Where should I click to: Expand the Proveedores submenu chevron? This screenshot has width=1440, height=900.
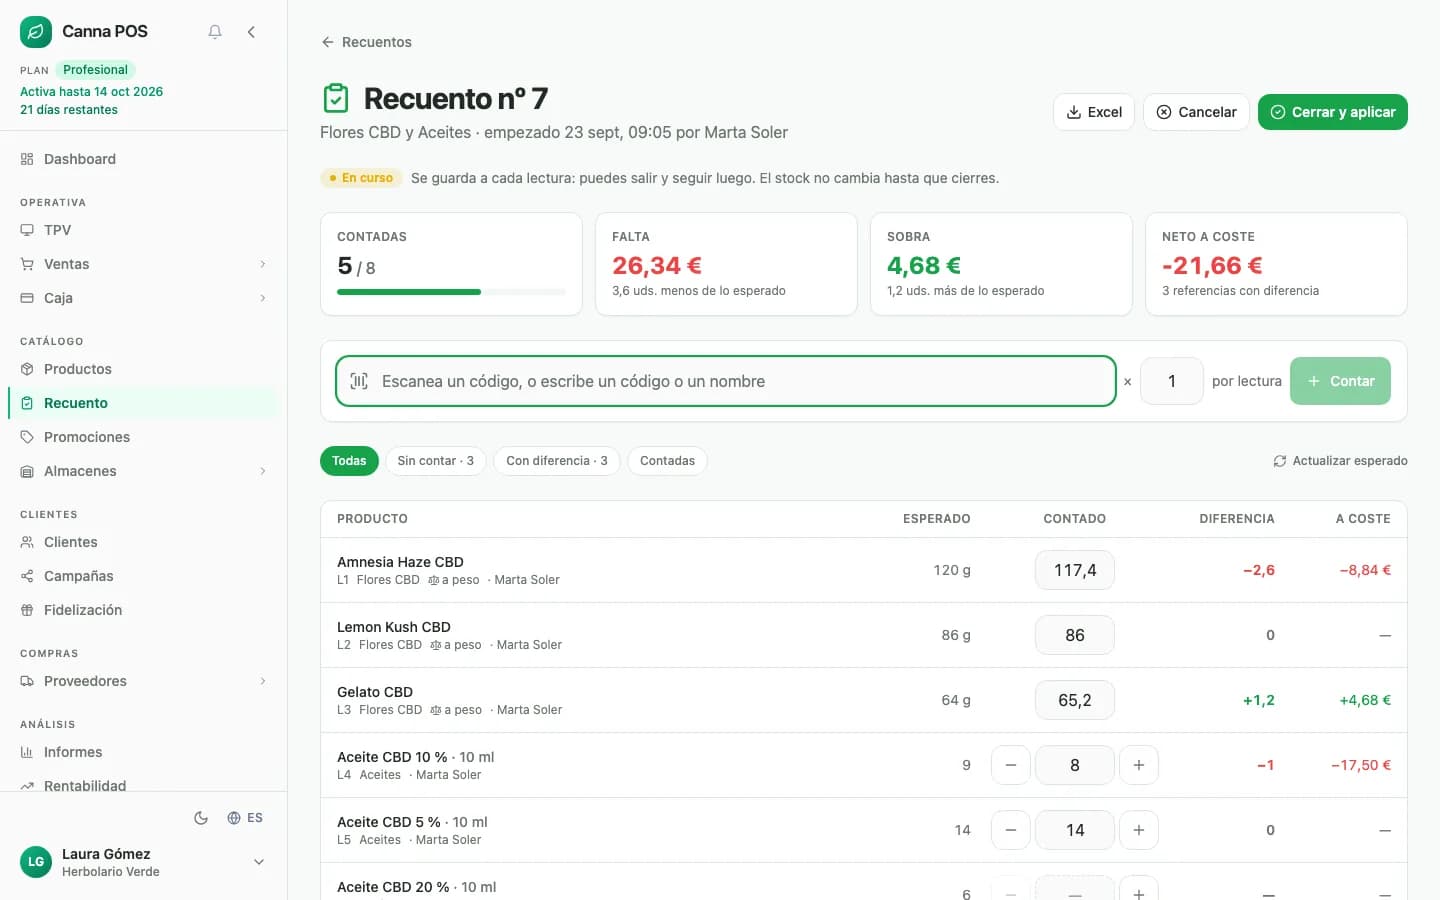(263, 681)
